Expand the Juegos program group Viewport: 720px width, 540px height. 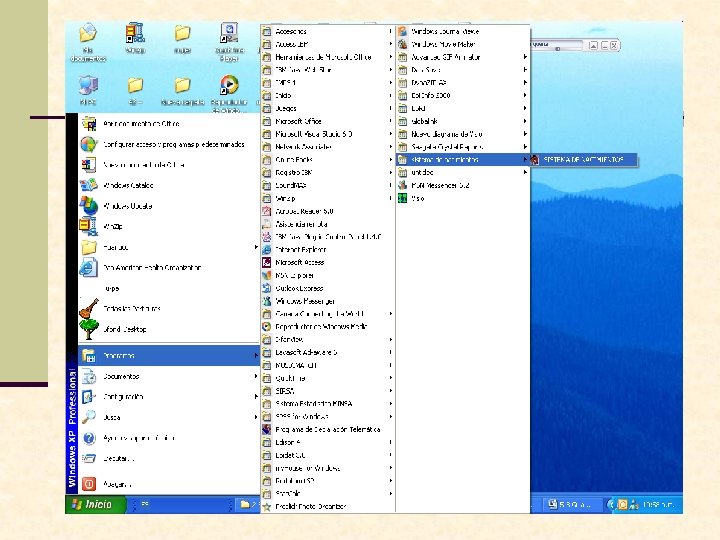[327, 108]
